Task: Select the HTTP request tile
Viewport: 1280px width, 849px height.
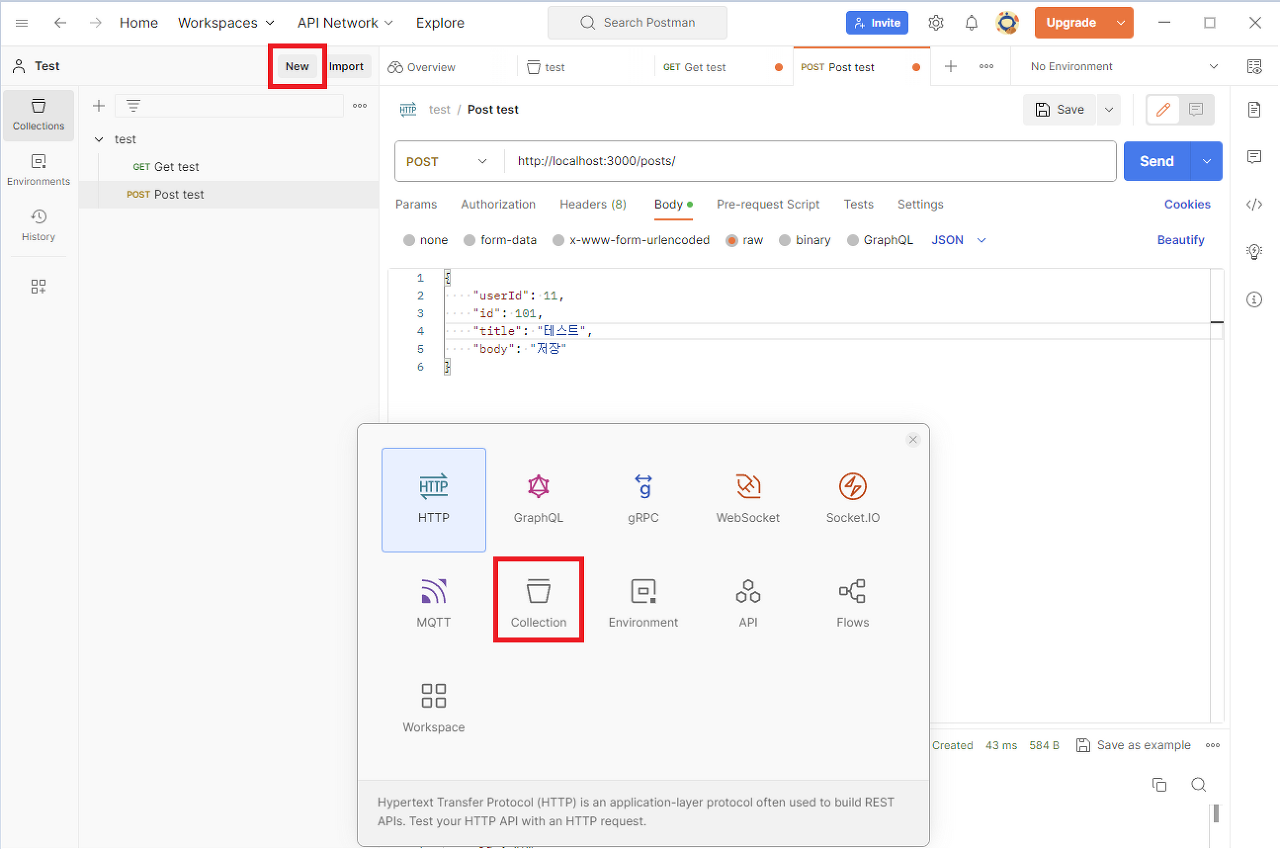Action: pos(433,500)
